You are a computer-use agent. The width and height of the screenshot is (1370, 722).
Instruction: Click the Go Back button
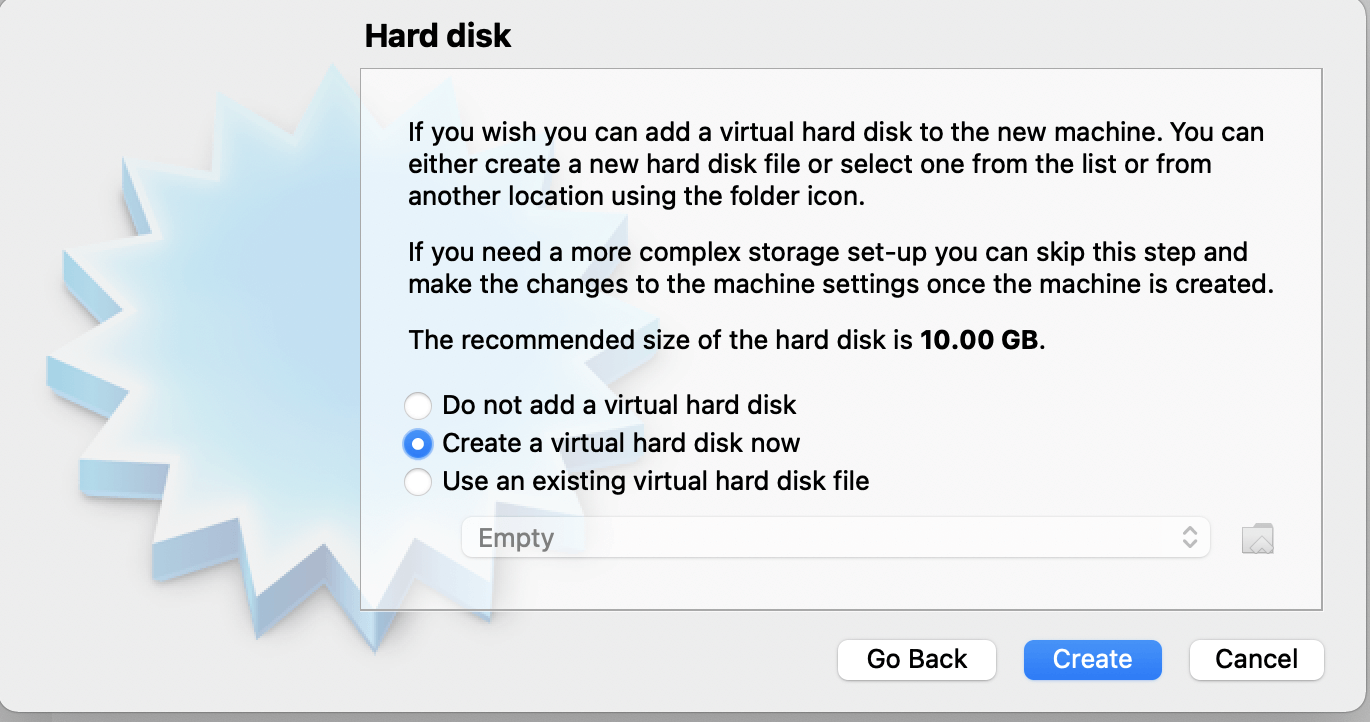tap(917, 660)
